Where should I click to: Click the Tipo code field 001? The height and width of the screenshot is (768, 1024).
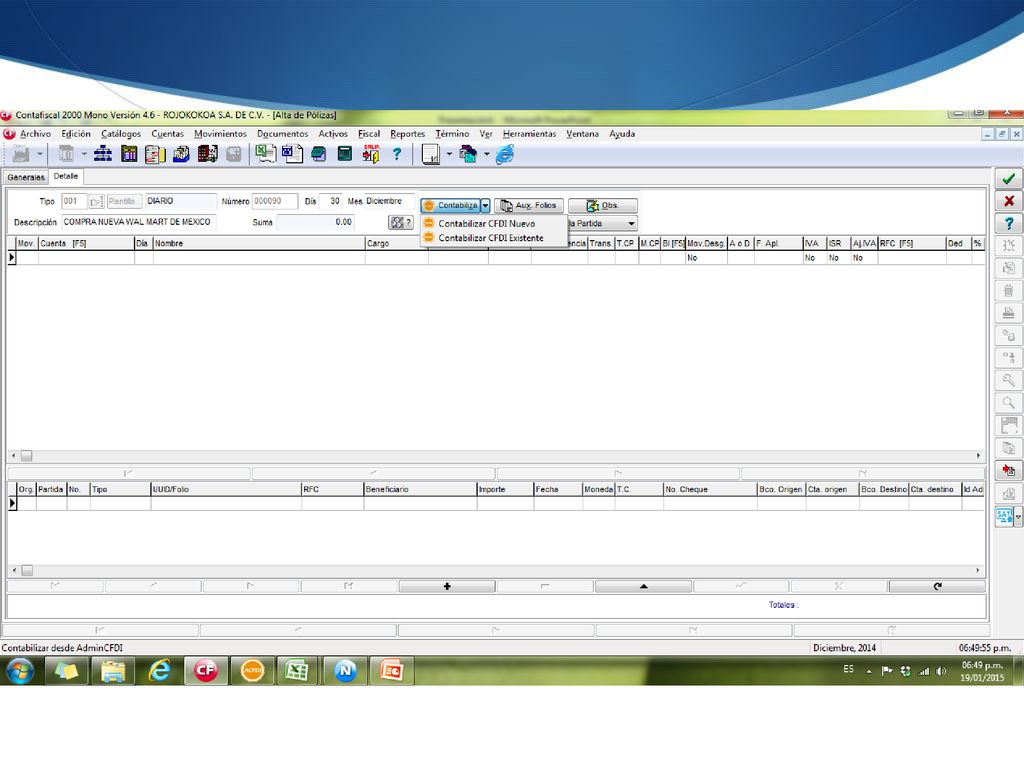click(74, 201)
